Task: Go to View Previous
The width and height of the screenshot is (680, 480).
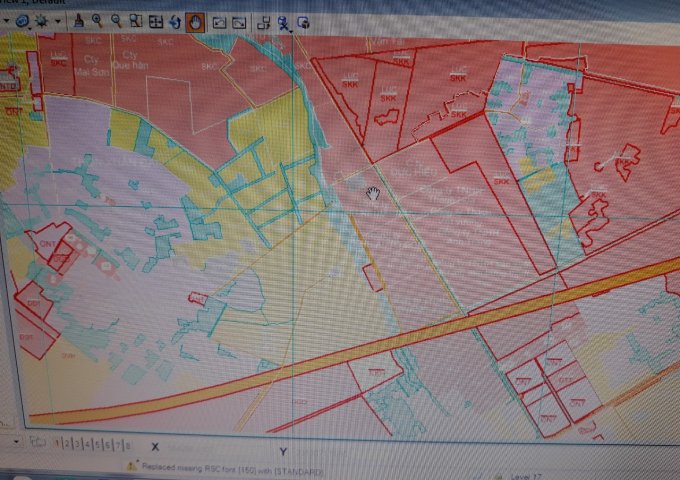Action: point(220,20)
